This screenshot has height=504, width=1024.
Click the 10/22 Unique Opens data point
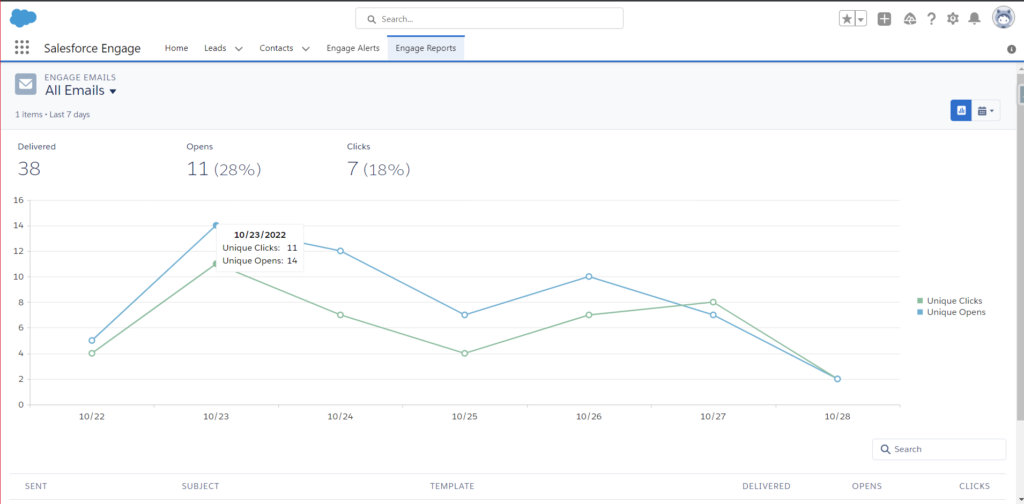91,340
